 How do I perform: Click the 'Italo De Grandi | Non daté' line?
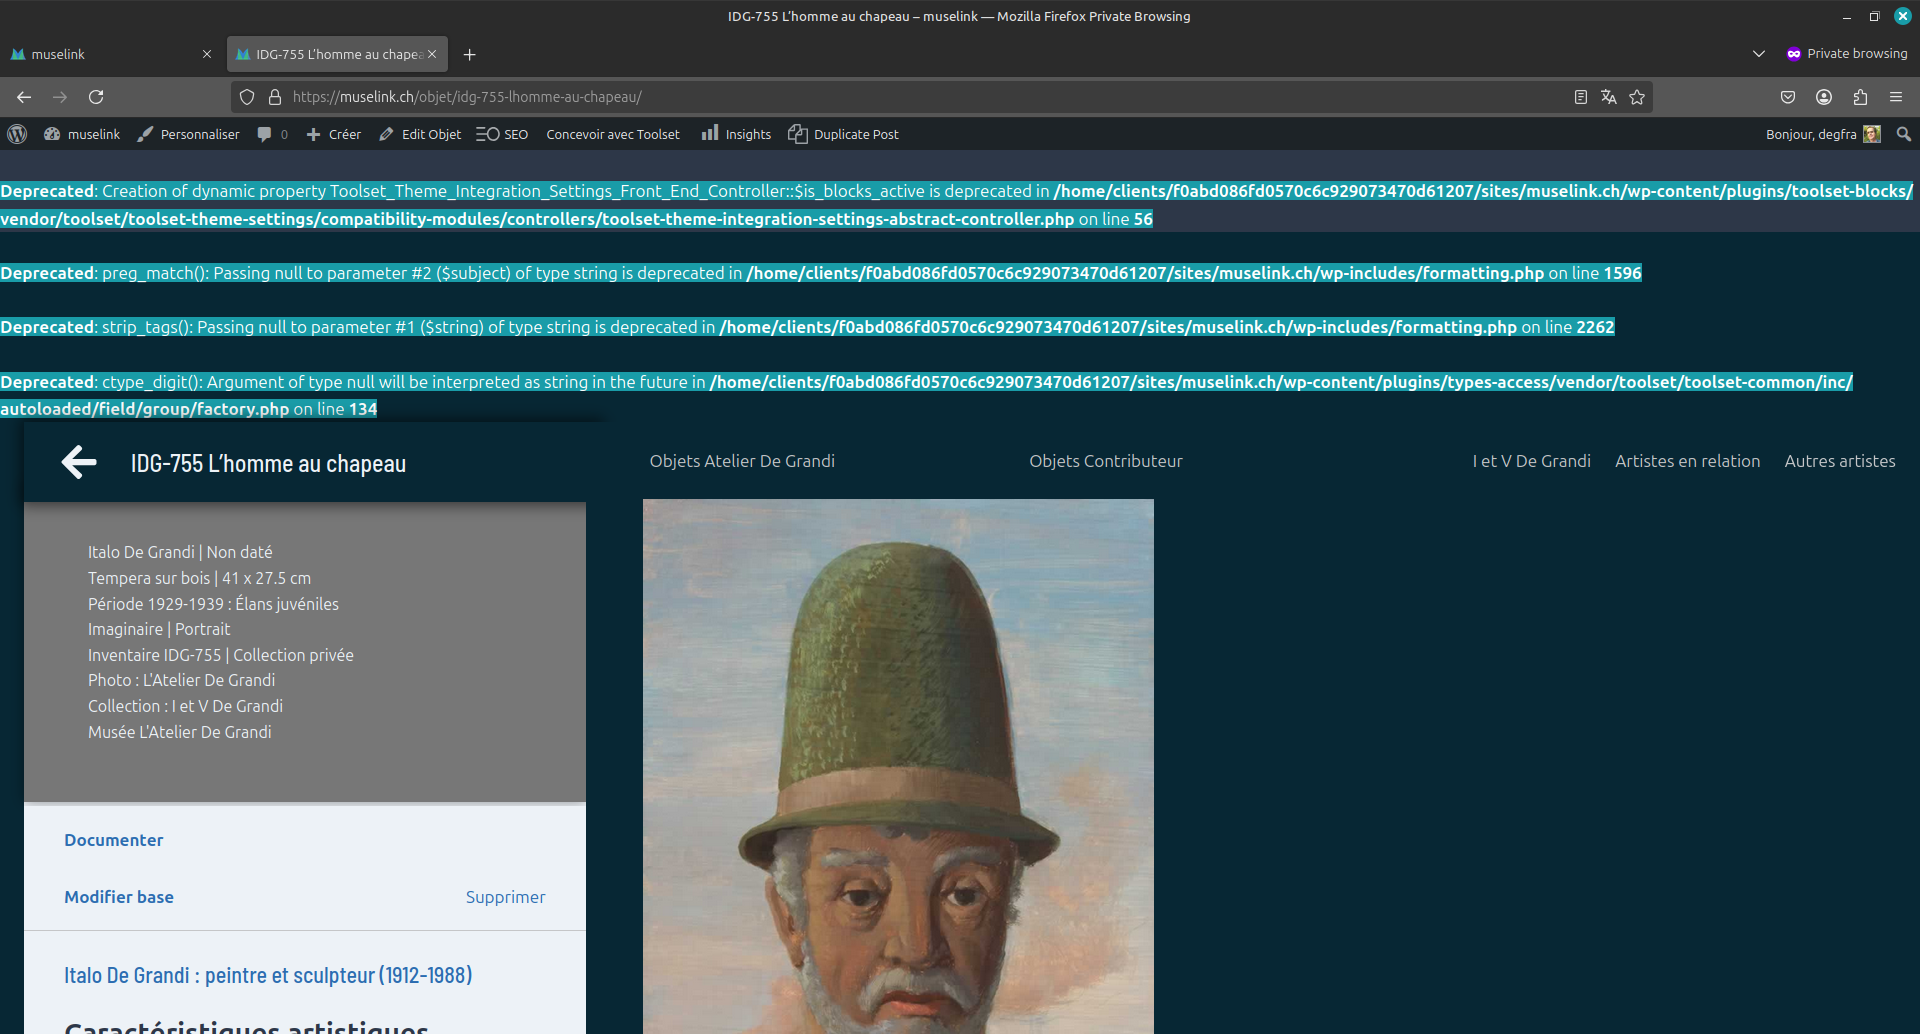pos(180,552)
